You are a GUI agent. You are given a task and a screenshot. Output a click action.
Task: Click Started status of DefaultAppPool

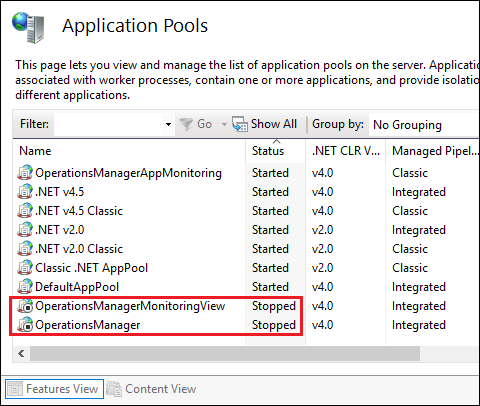[270, 287]
